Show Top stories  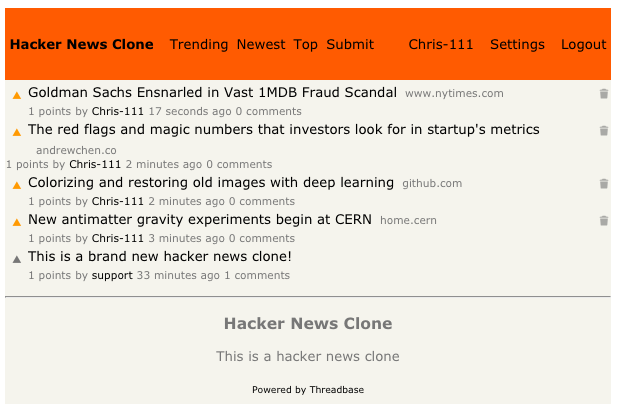click(305, 45)
